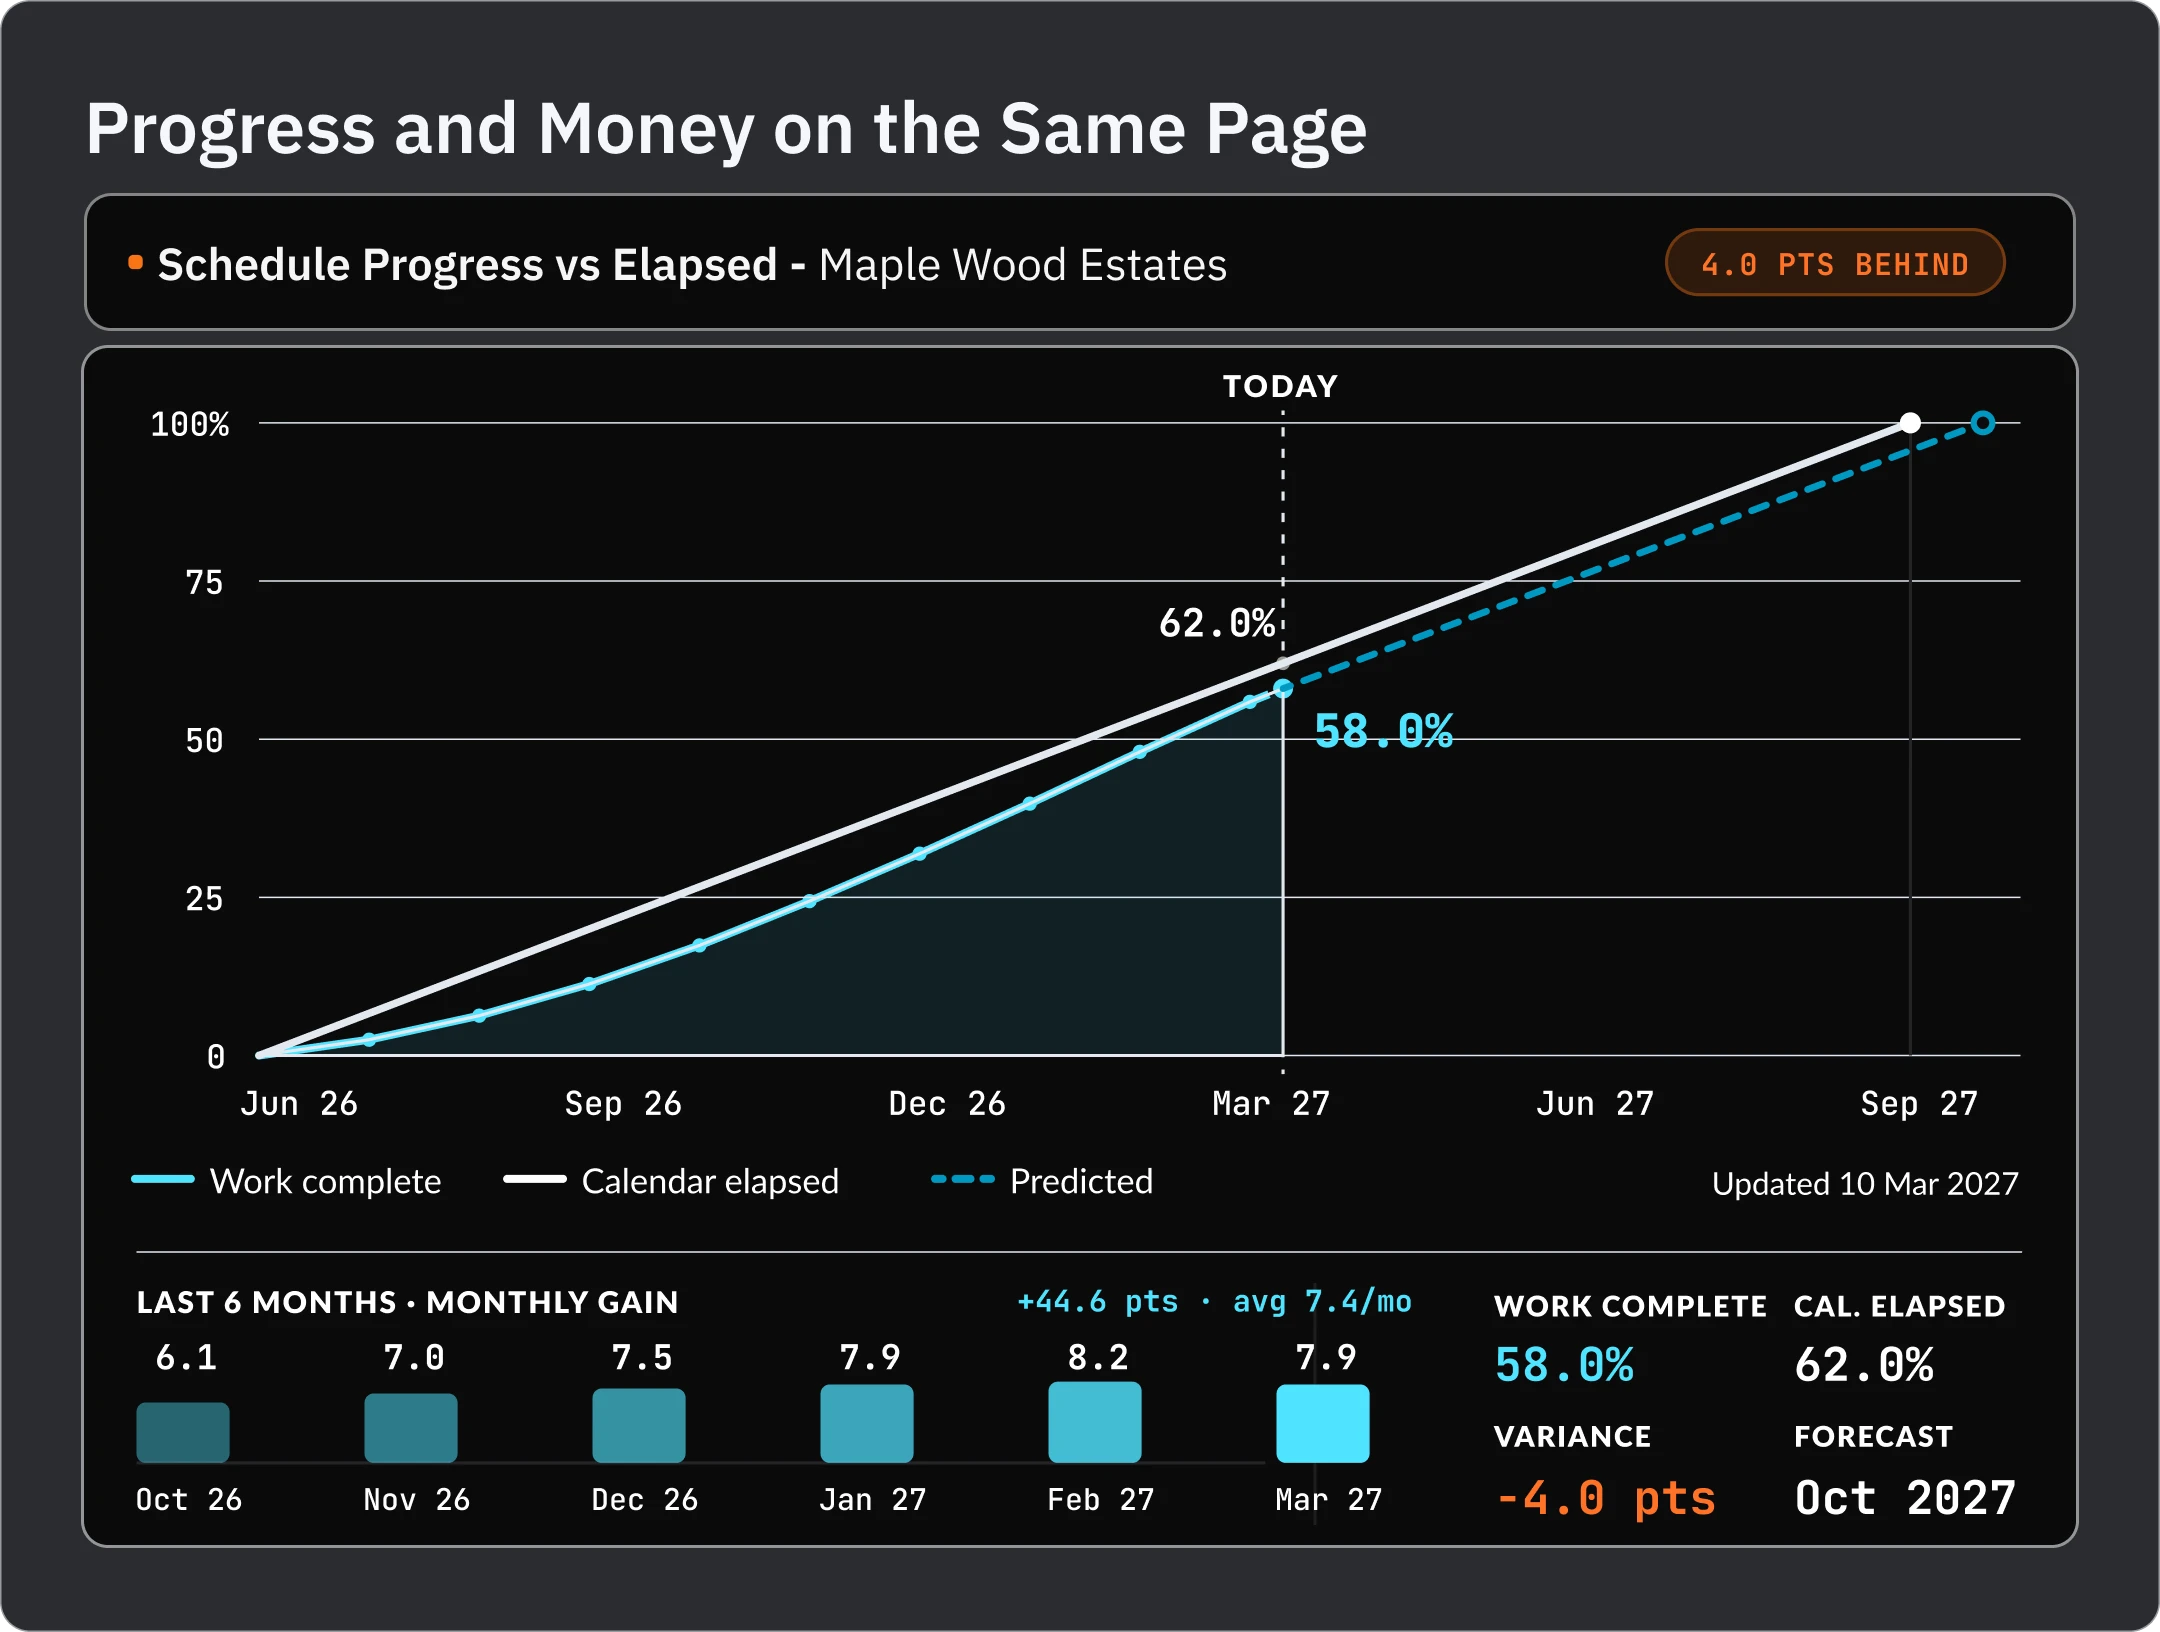Image resolution: width=2160 pixels, height=1632 pixels.
Task: Click the -4.0 pts variance value
Action: point(1605,1498)
